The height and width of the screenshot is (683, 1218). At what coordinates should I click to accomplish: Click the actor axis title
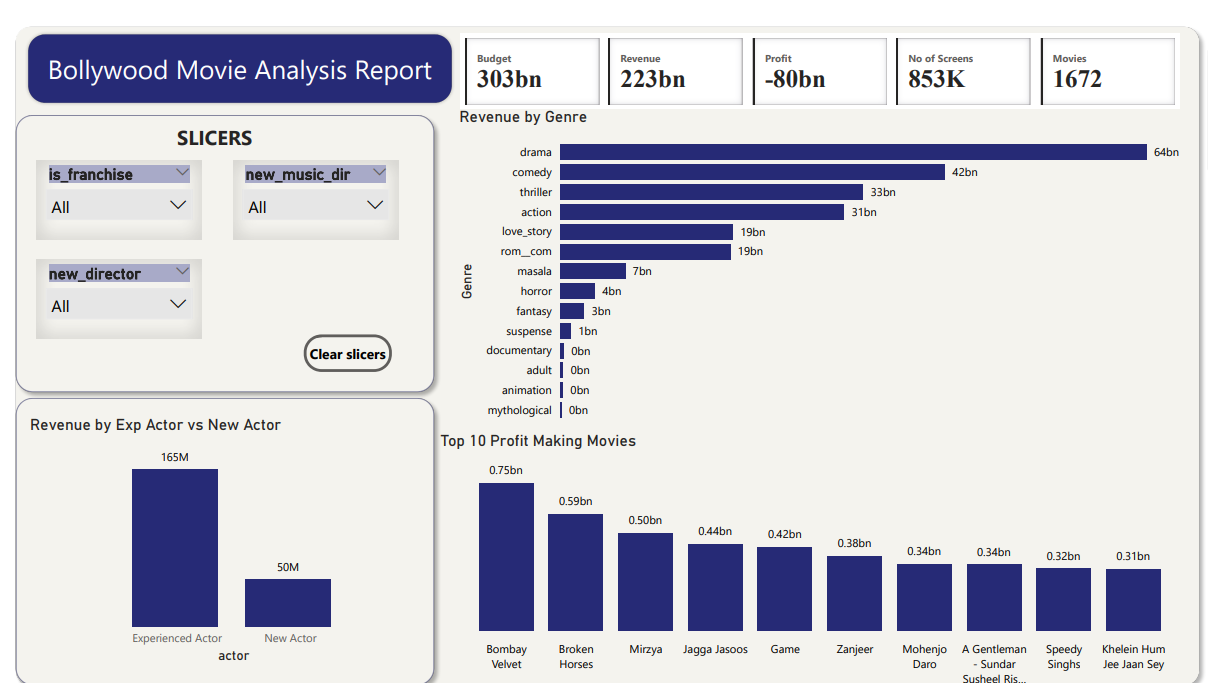[x=233, y=656]
